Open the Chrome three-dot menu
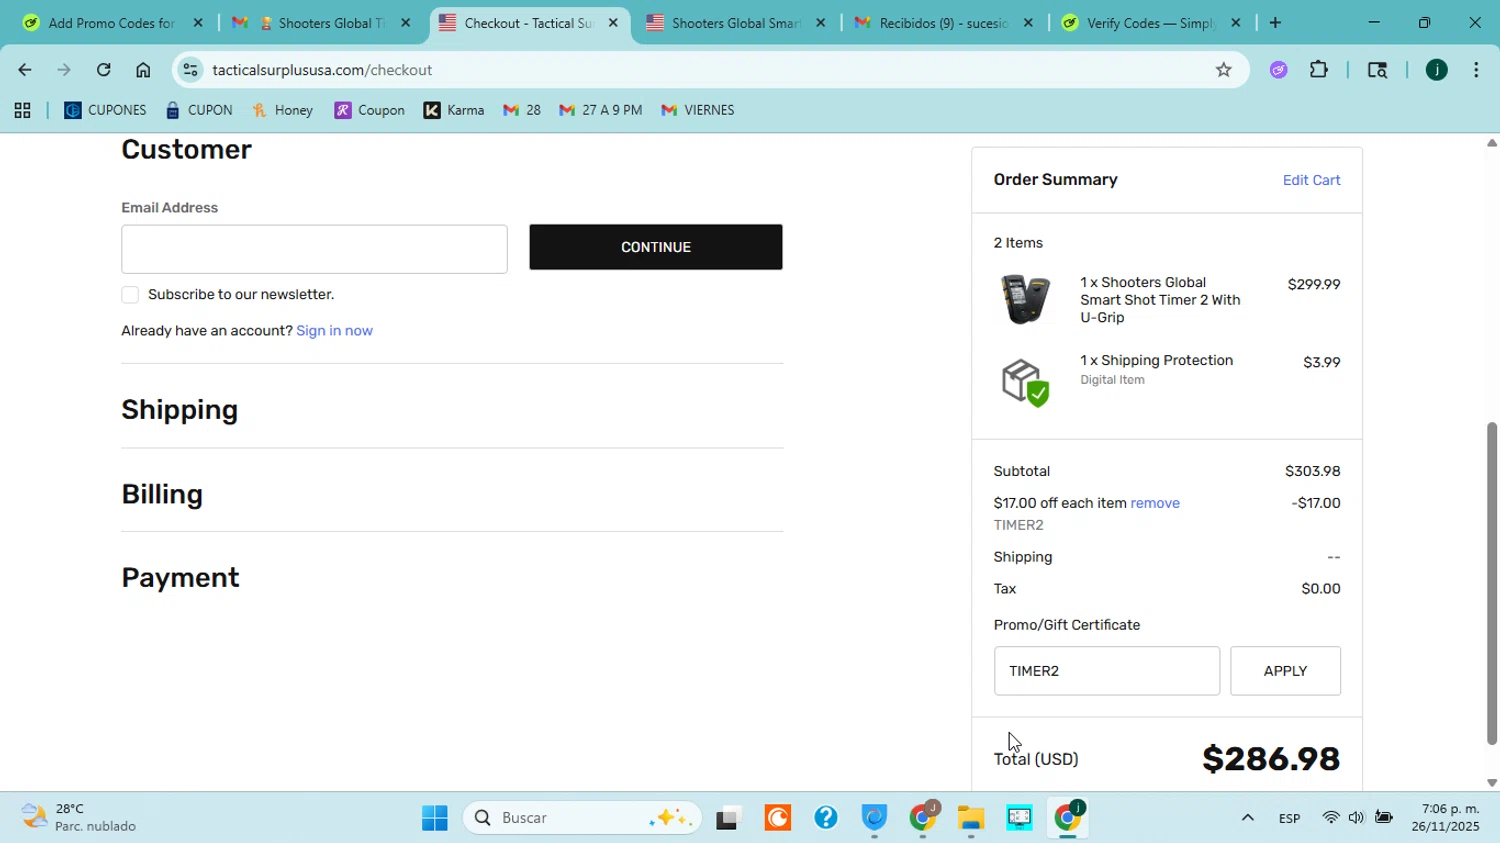1500x843 pixels. [x=1476, y=70]
